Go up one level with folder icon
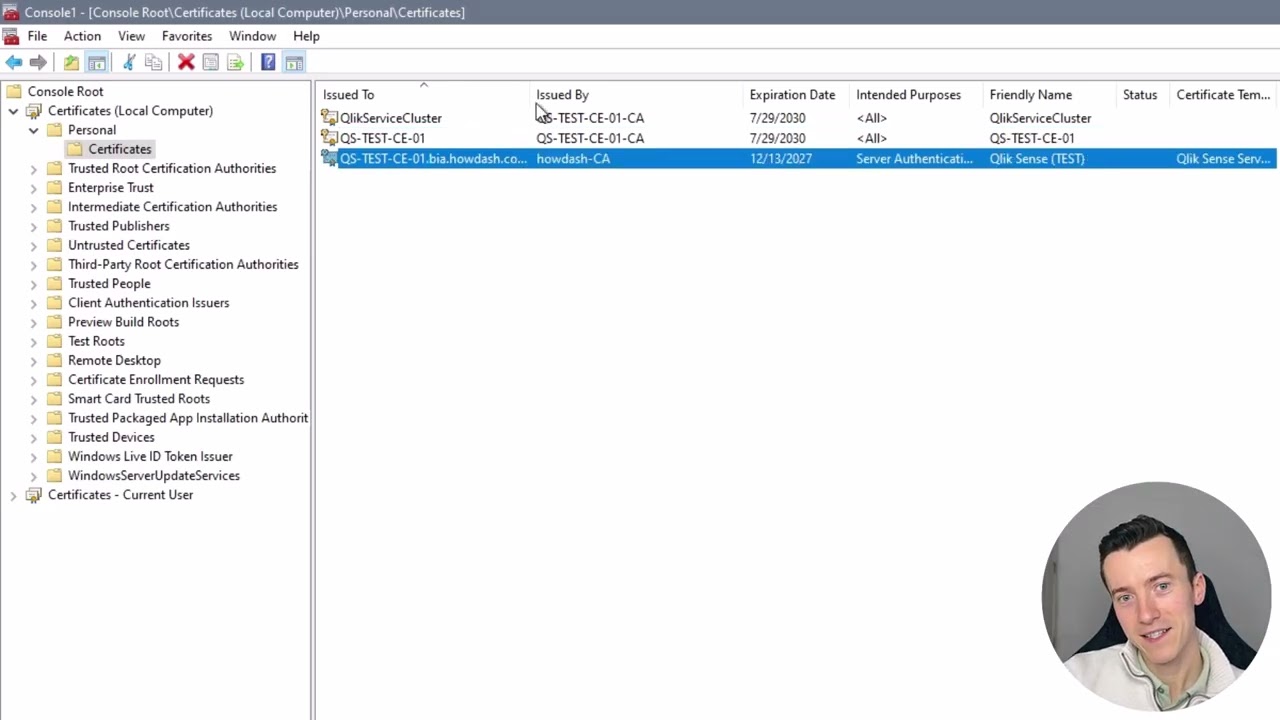 coord(71,63)
